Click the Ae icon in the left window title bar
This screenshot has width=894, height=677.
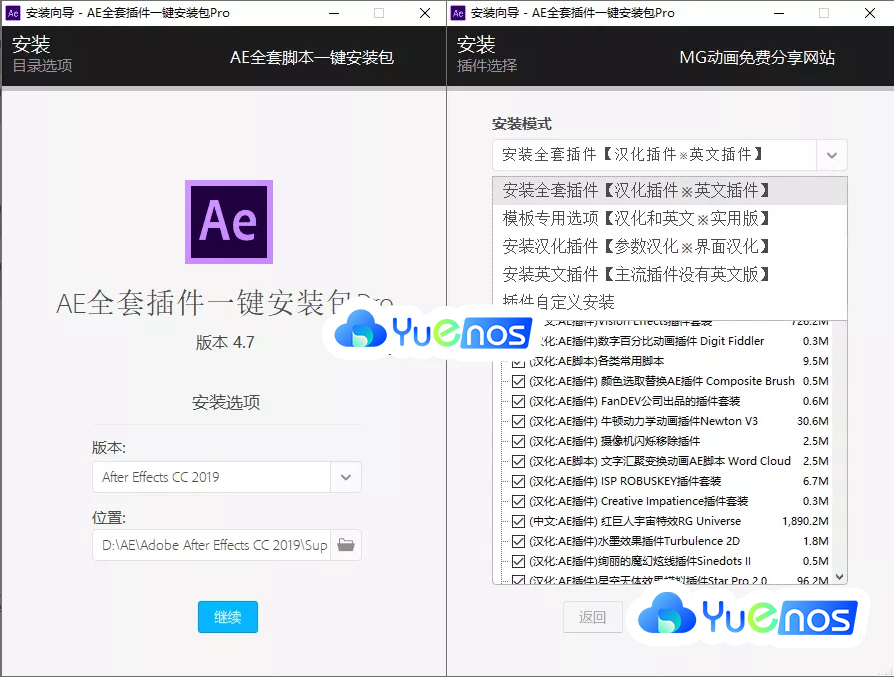(x=12, y=13)
